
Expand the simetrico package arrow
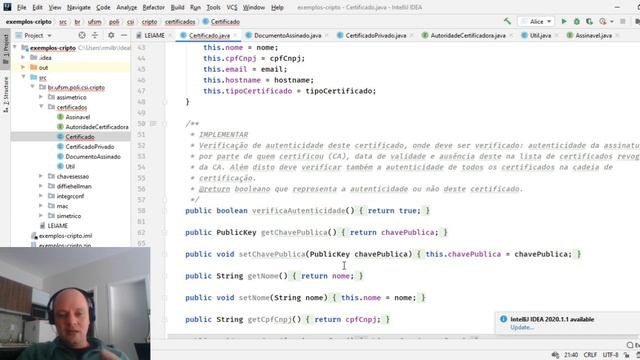[41, 216]
